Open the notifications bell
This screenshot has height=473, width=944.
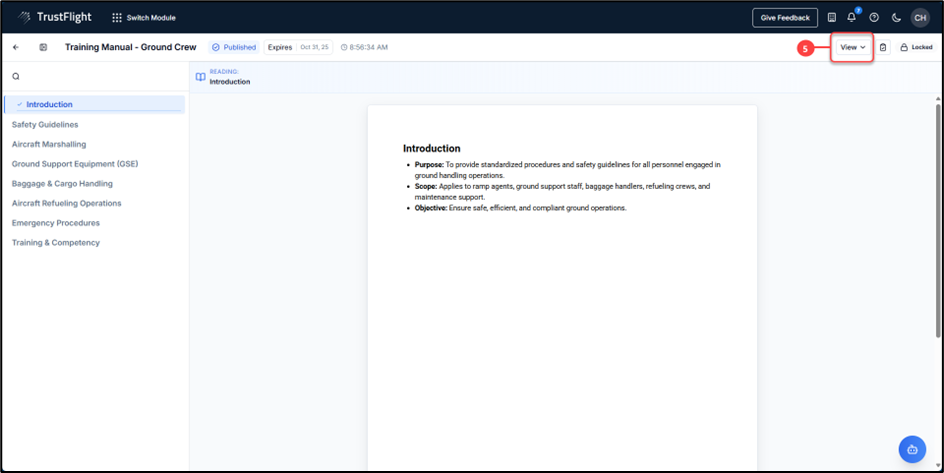coord(852,17)
